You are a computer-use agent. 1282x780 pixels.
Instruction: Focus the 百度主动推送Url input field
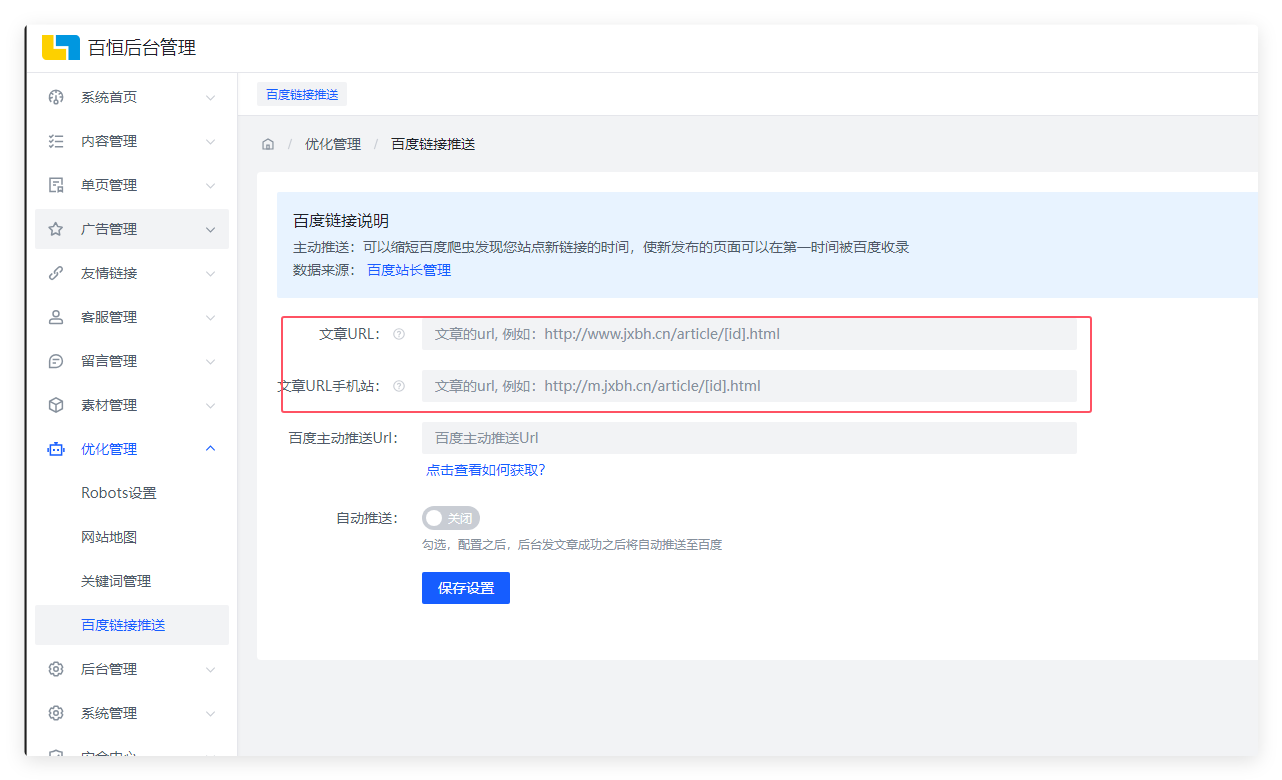pyautogui.click(x=748, y=438)
